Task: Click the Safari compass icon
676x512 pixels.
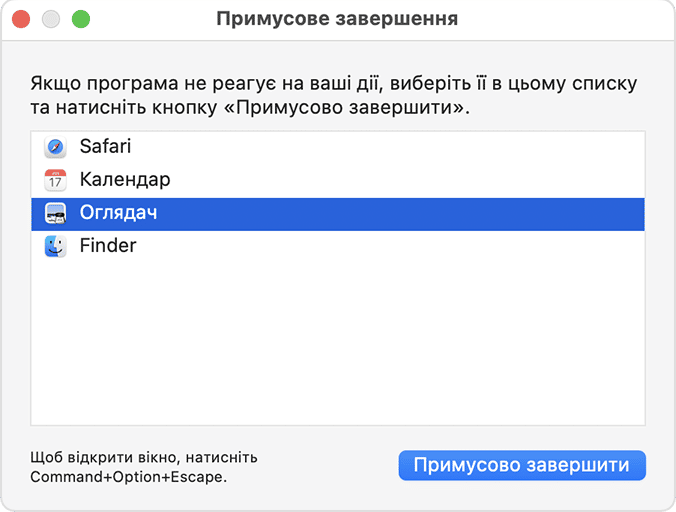Action: (55, 147)
